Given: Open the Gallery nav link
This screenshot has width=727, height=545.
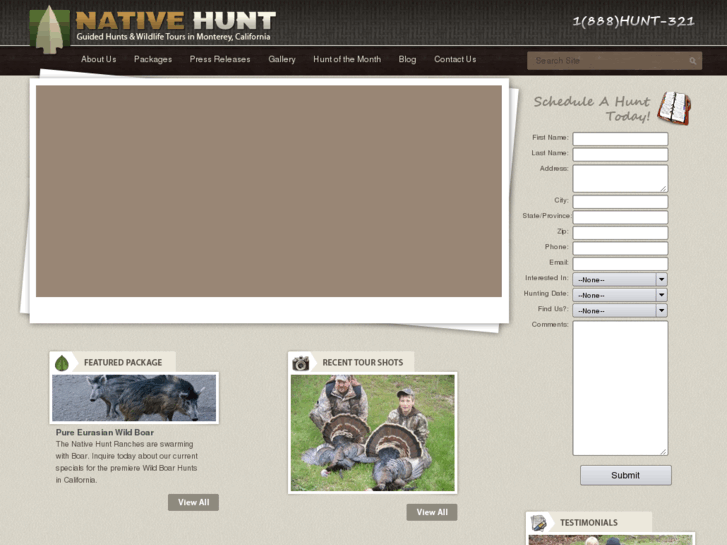Looking at the screenshot, I should click(x=282, y=59).
